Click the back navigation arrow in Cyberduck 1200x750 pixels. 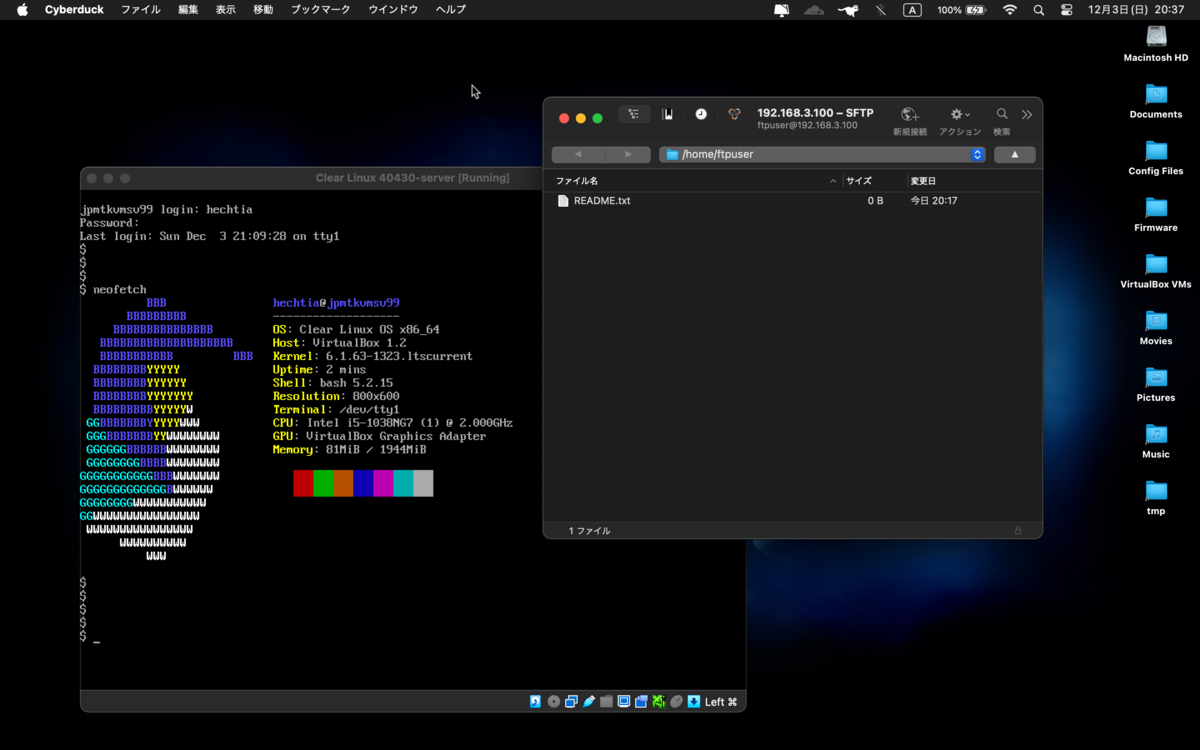click(577, 154)
